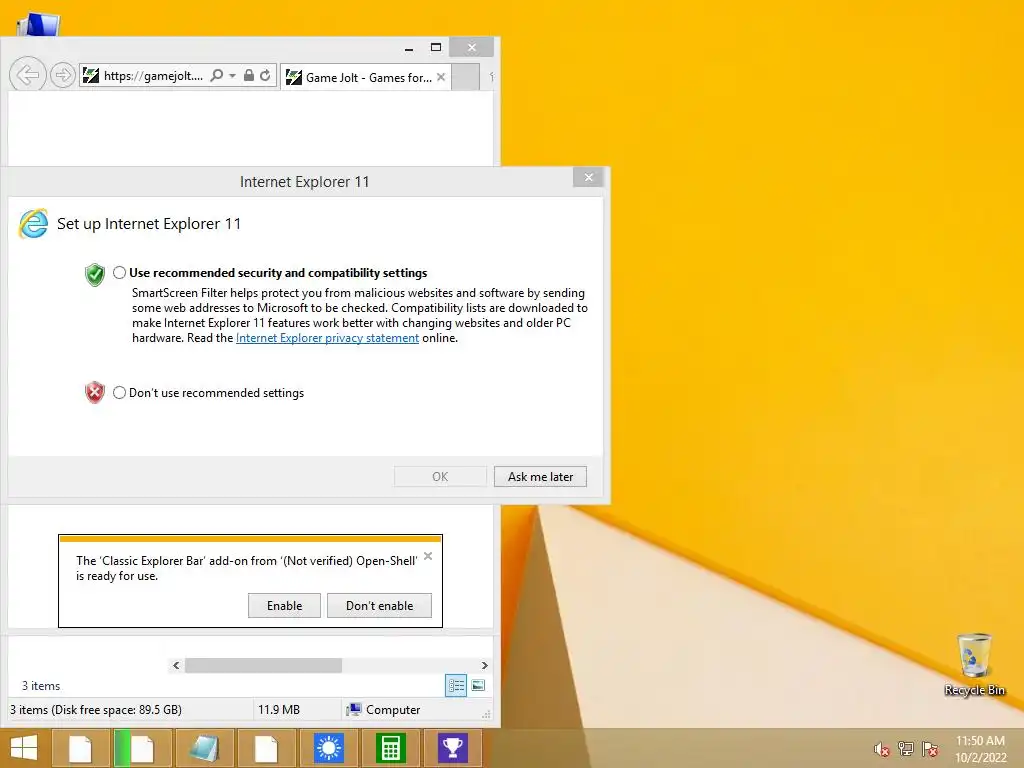This screenshot has height=768, width=1024.
Task: Dismiss the add-on notification with its X
Action: pos(428,556)
